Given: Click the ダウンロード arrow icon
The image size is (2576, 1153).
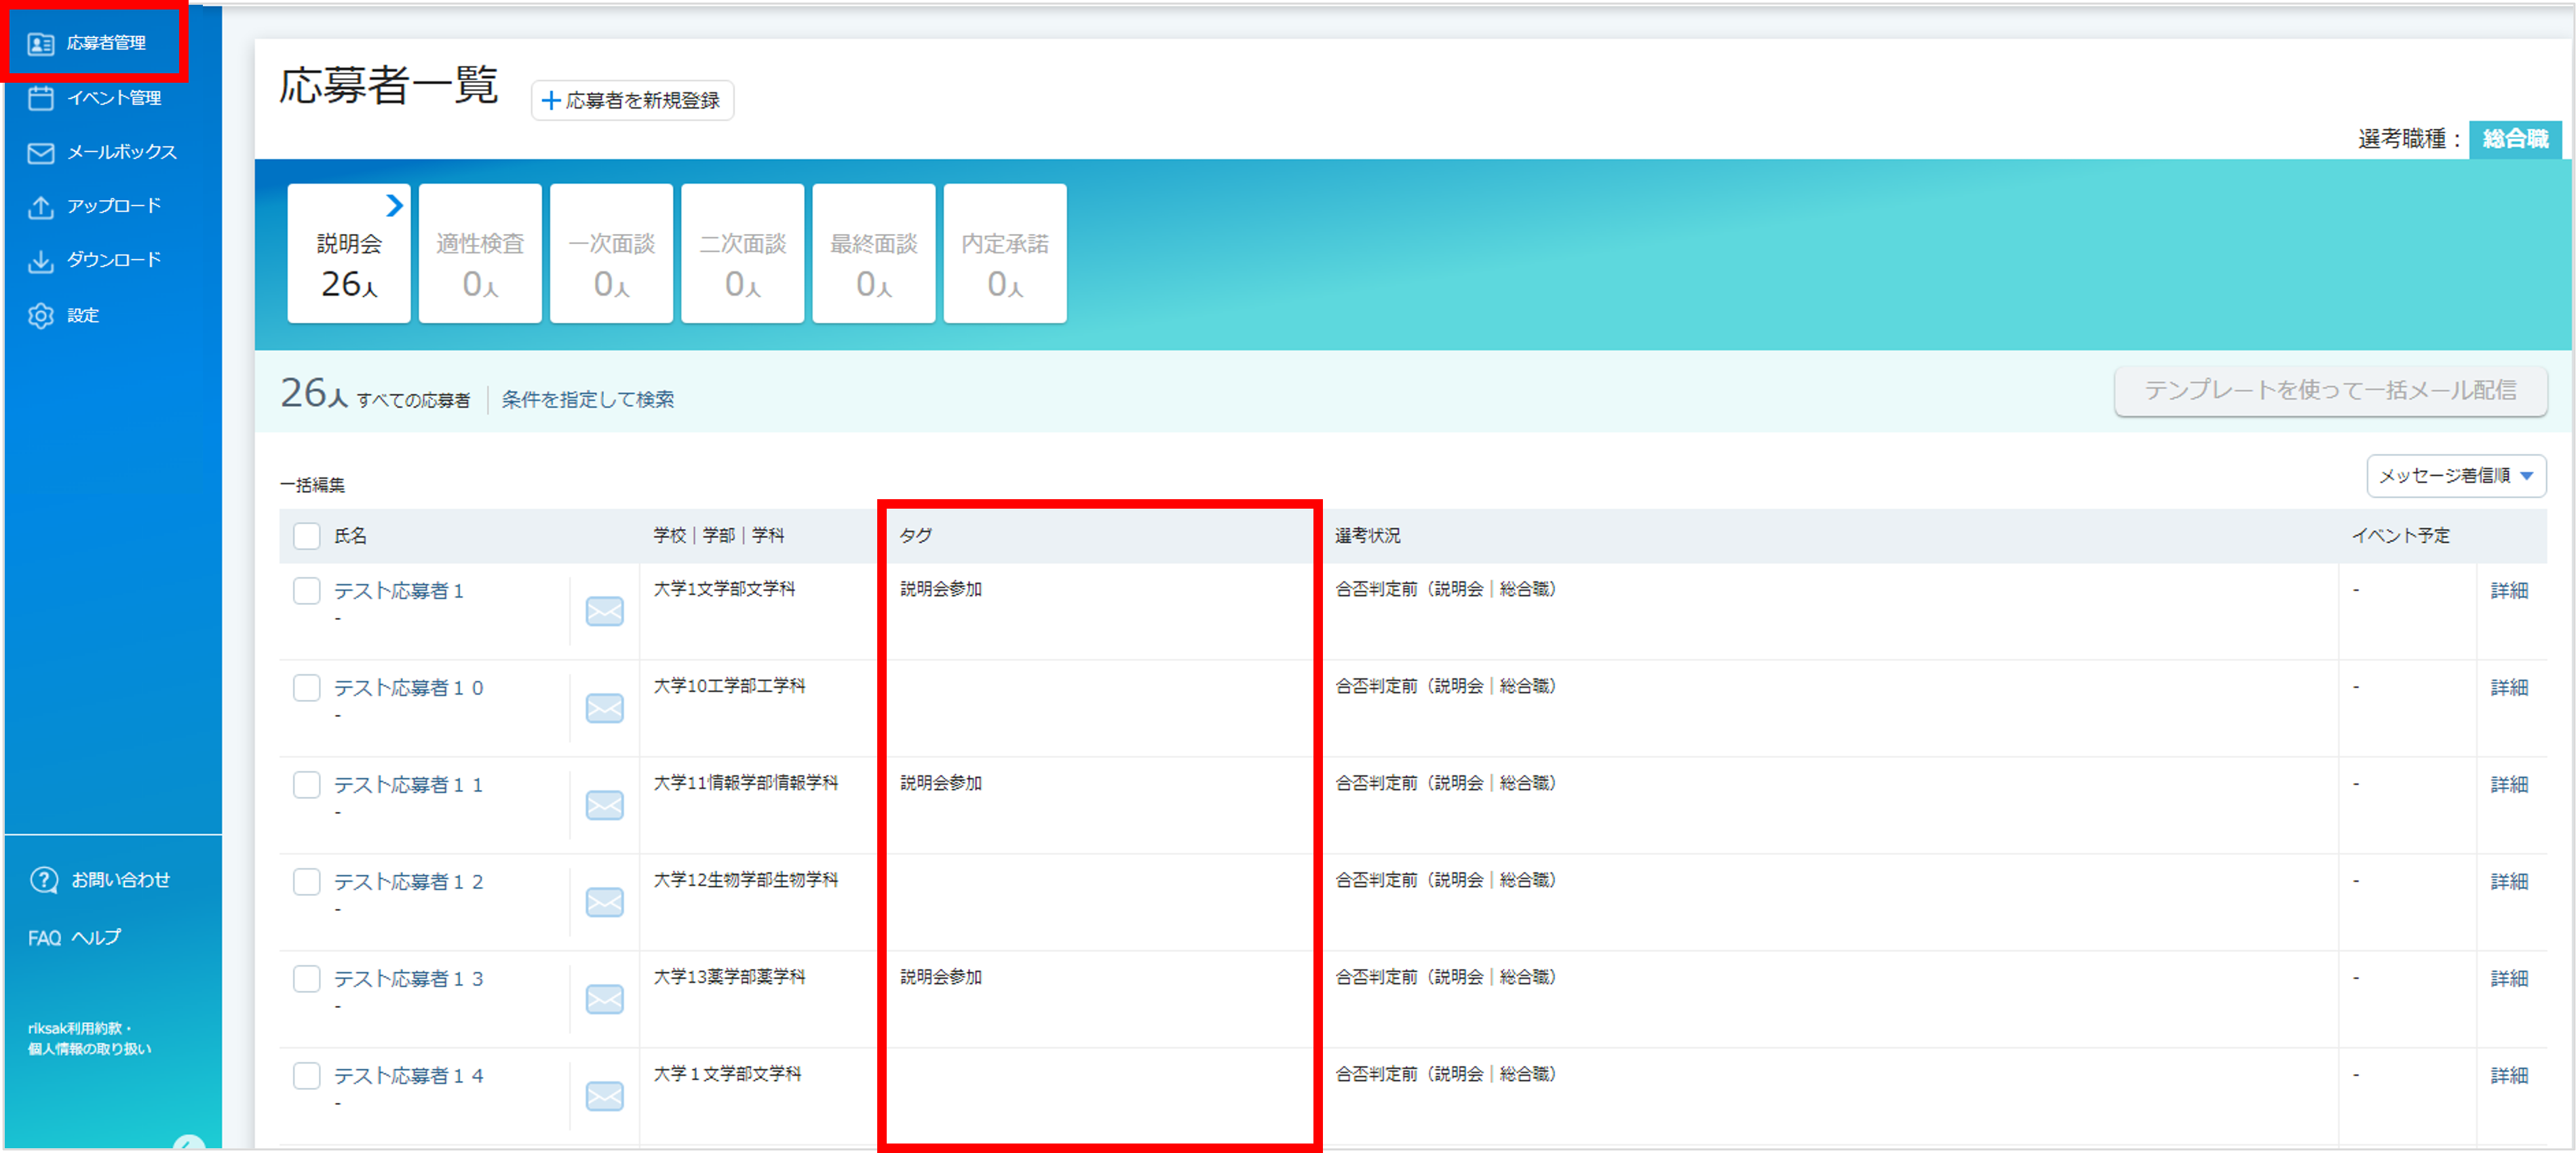Looking at the screenshot, I should tap(41, 261).
